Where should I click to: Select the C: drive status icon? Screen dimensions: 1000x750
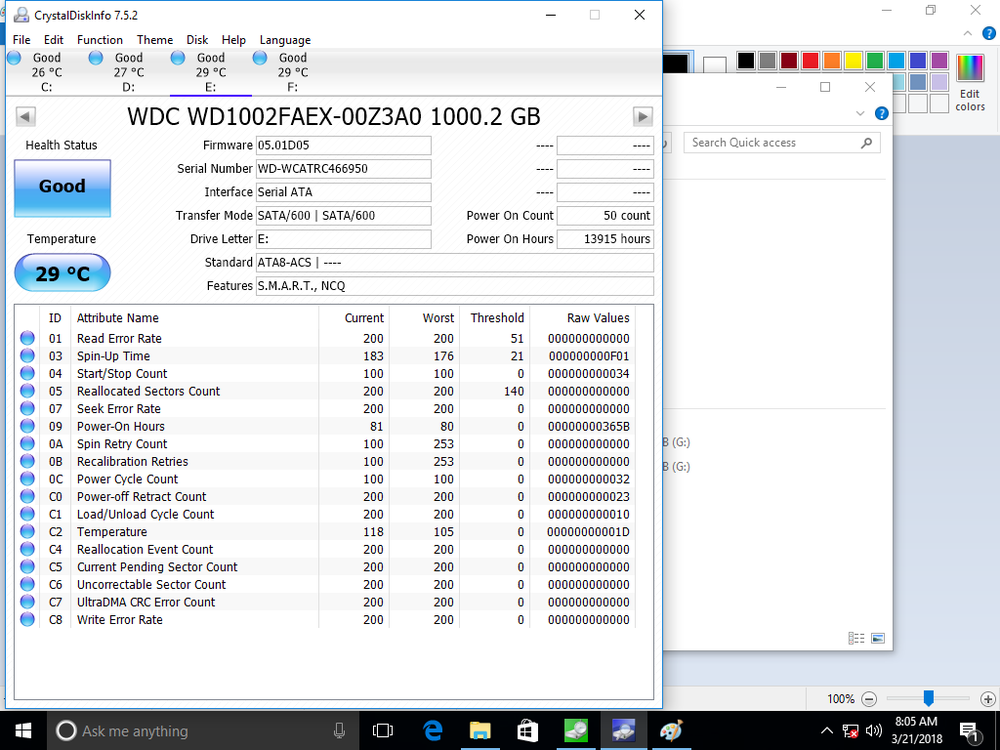coord(15,58)
